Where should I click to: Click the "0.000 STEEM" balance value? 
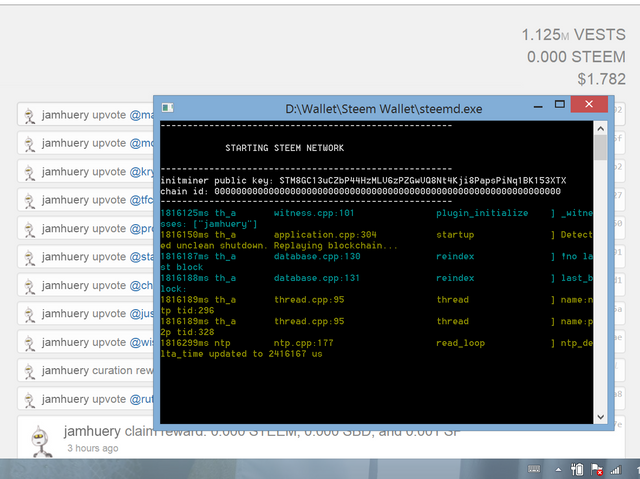pos(576,57)
